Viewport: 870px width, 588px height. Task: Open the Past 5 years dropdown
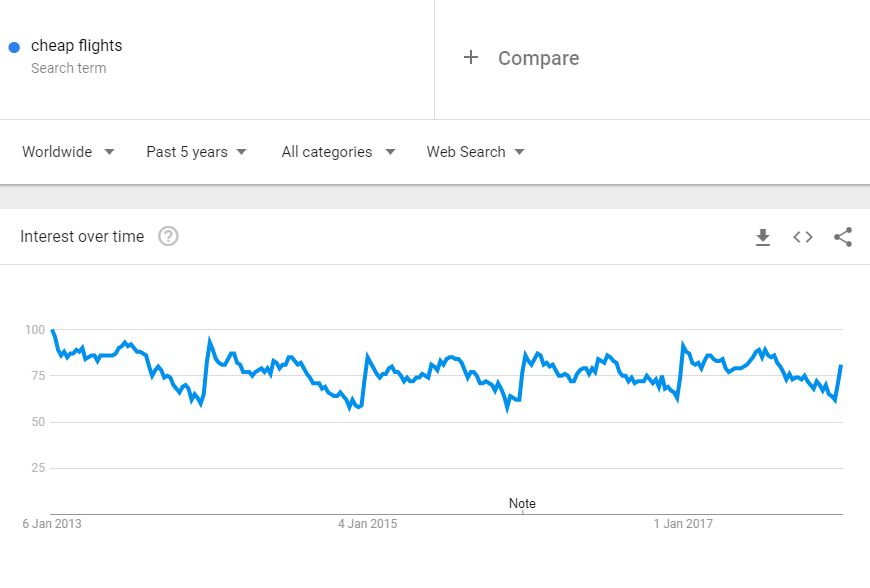(196, 152)
